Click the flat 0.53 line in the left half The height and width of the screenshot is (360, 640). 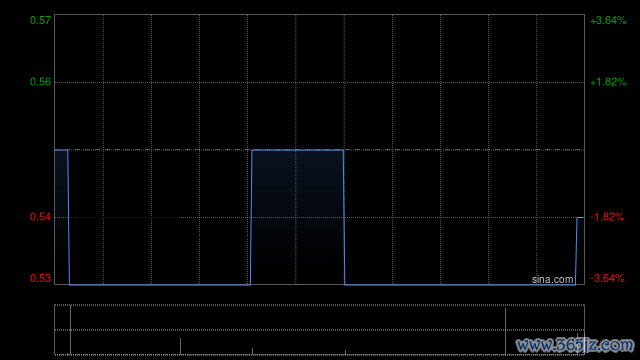[x=160, y=284]
